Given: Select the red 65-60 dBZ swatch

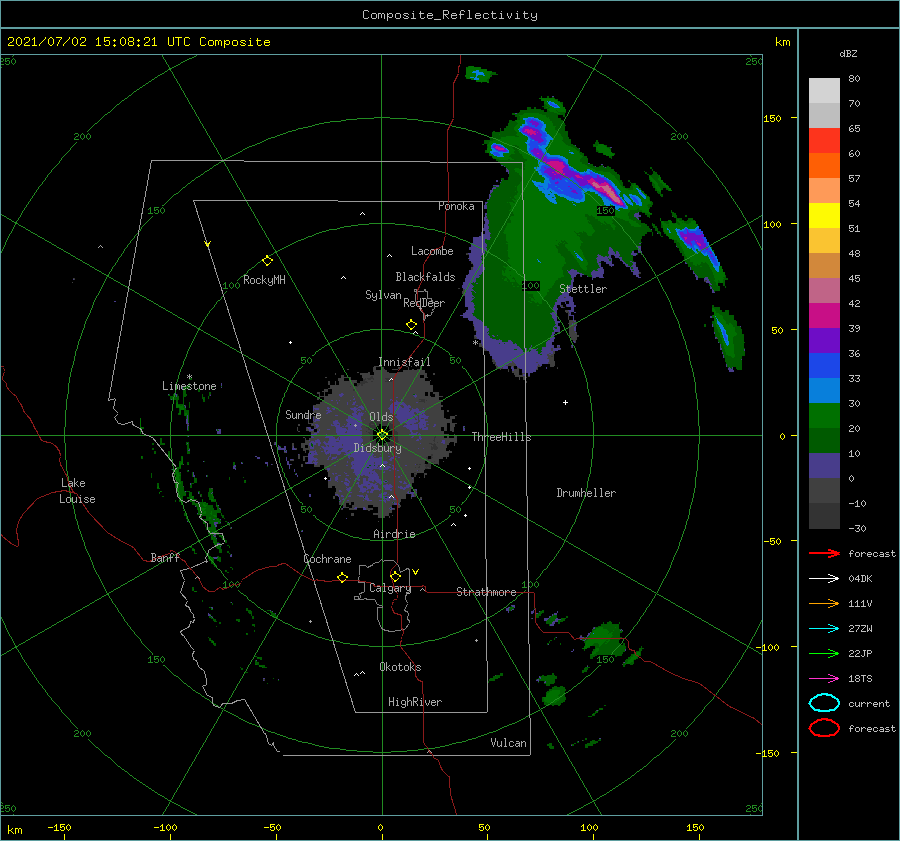Looking at the screenshot, I should click(x=824, y=141).
